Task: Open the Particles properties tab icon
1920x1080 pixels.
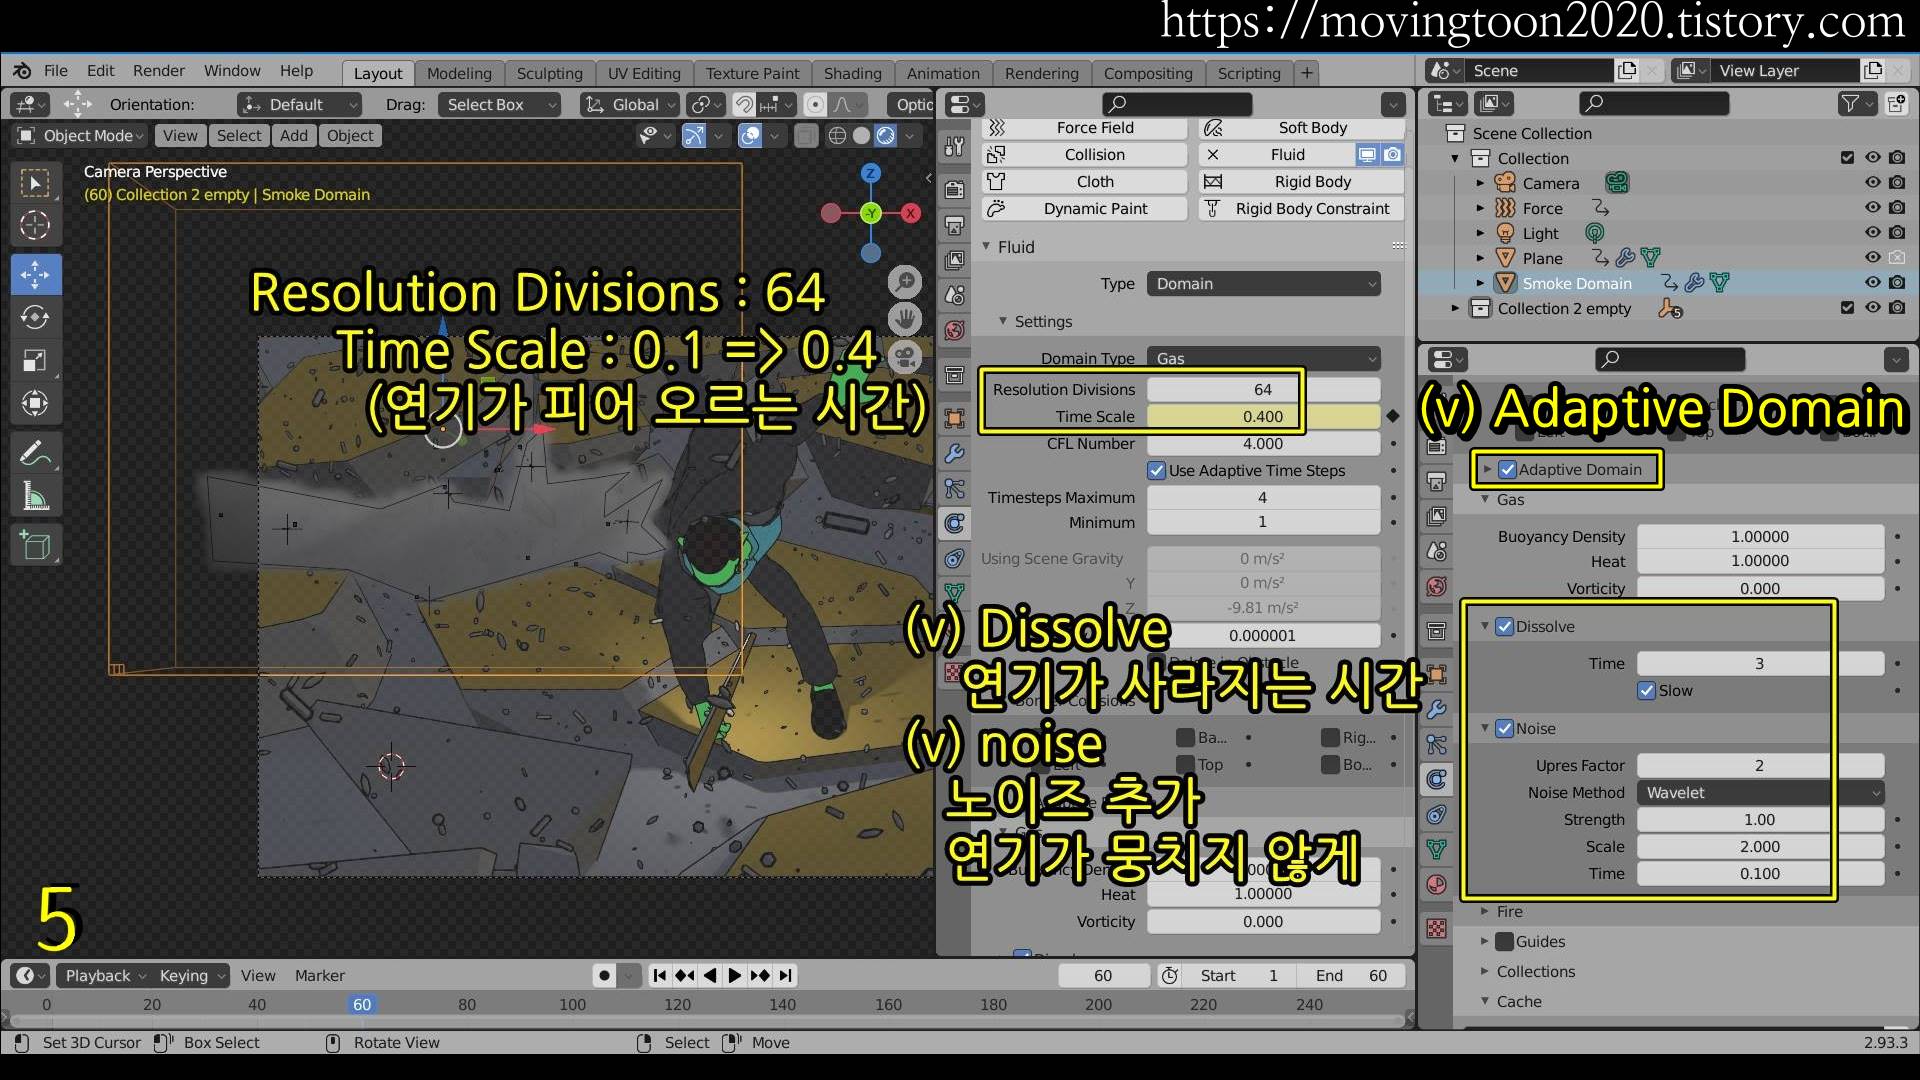Action: tap(955, 488)
